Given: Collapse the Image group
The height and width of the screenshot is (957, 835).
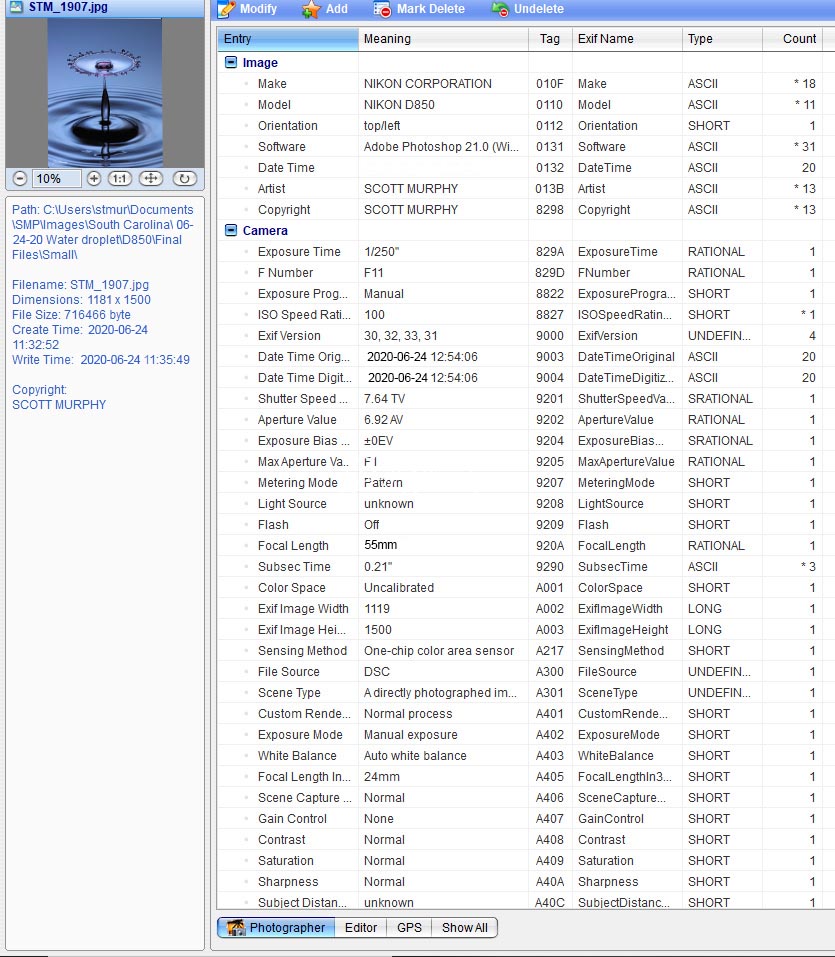Looking at the screenshot, I should (231, 63).
